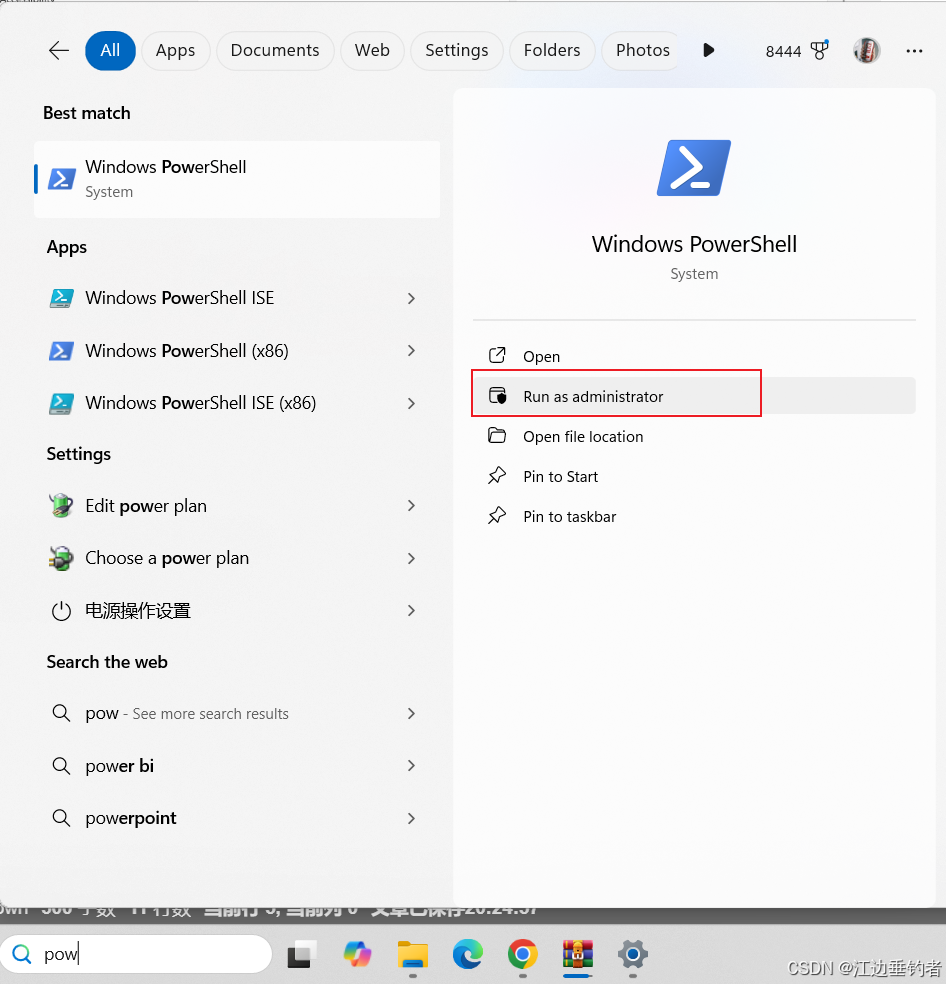The width and height of the screenshot is (946, 984).
Task: Expand the power bi suggestion chevron
Action: (x=411, y=765)
